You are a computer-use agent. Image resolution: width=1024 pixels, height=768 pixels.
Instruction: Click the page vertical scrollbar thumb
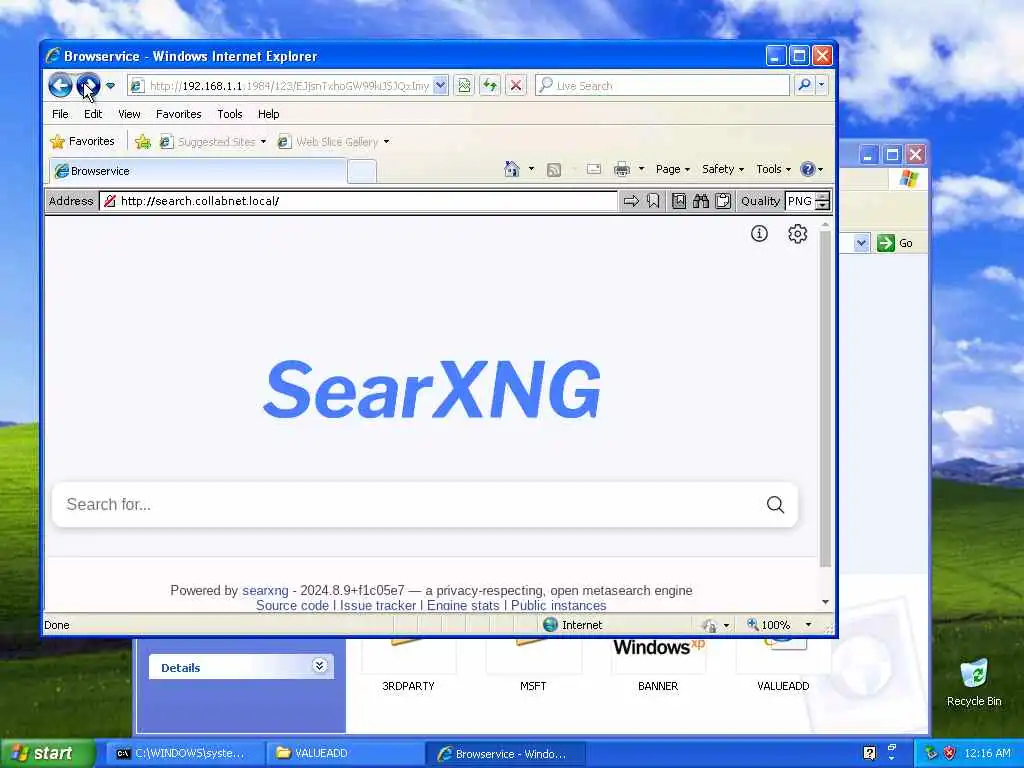825,398
